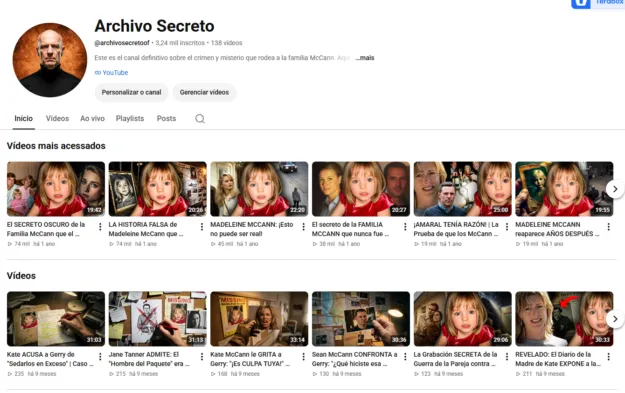Screen dimensions: 625x393
Task: Open title "La Grabación SECRETA de la Guerra de la Pareja"
Action: click(x=456, y=359)
